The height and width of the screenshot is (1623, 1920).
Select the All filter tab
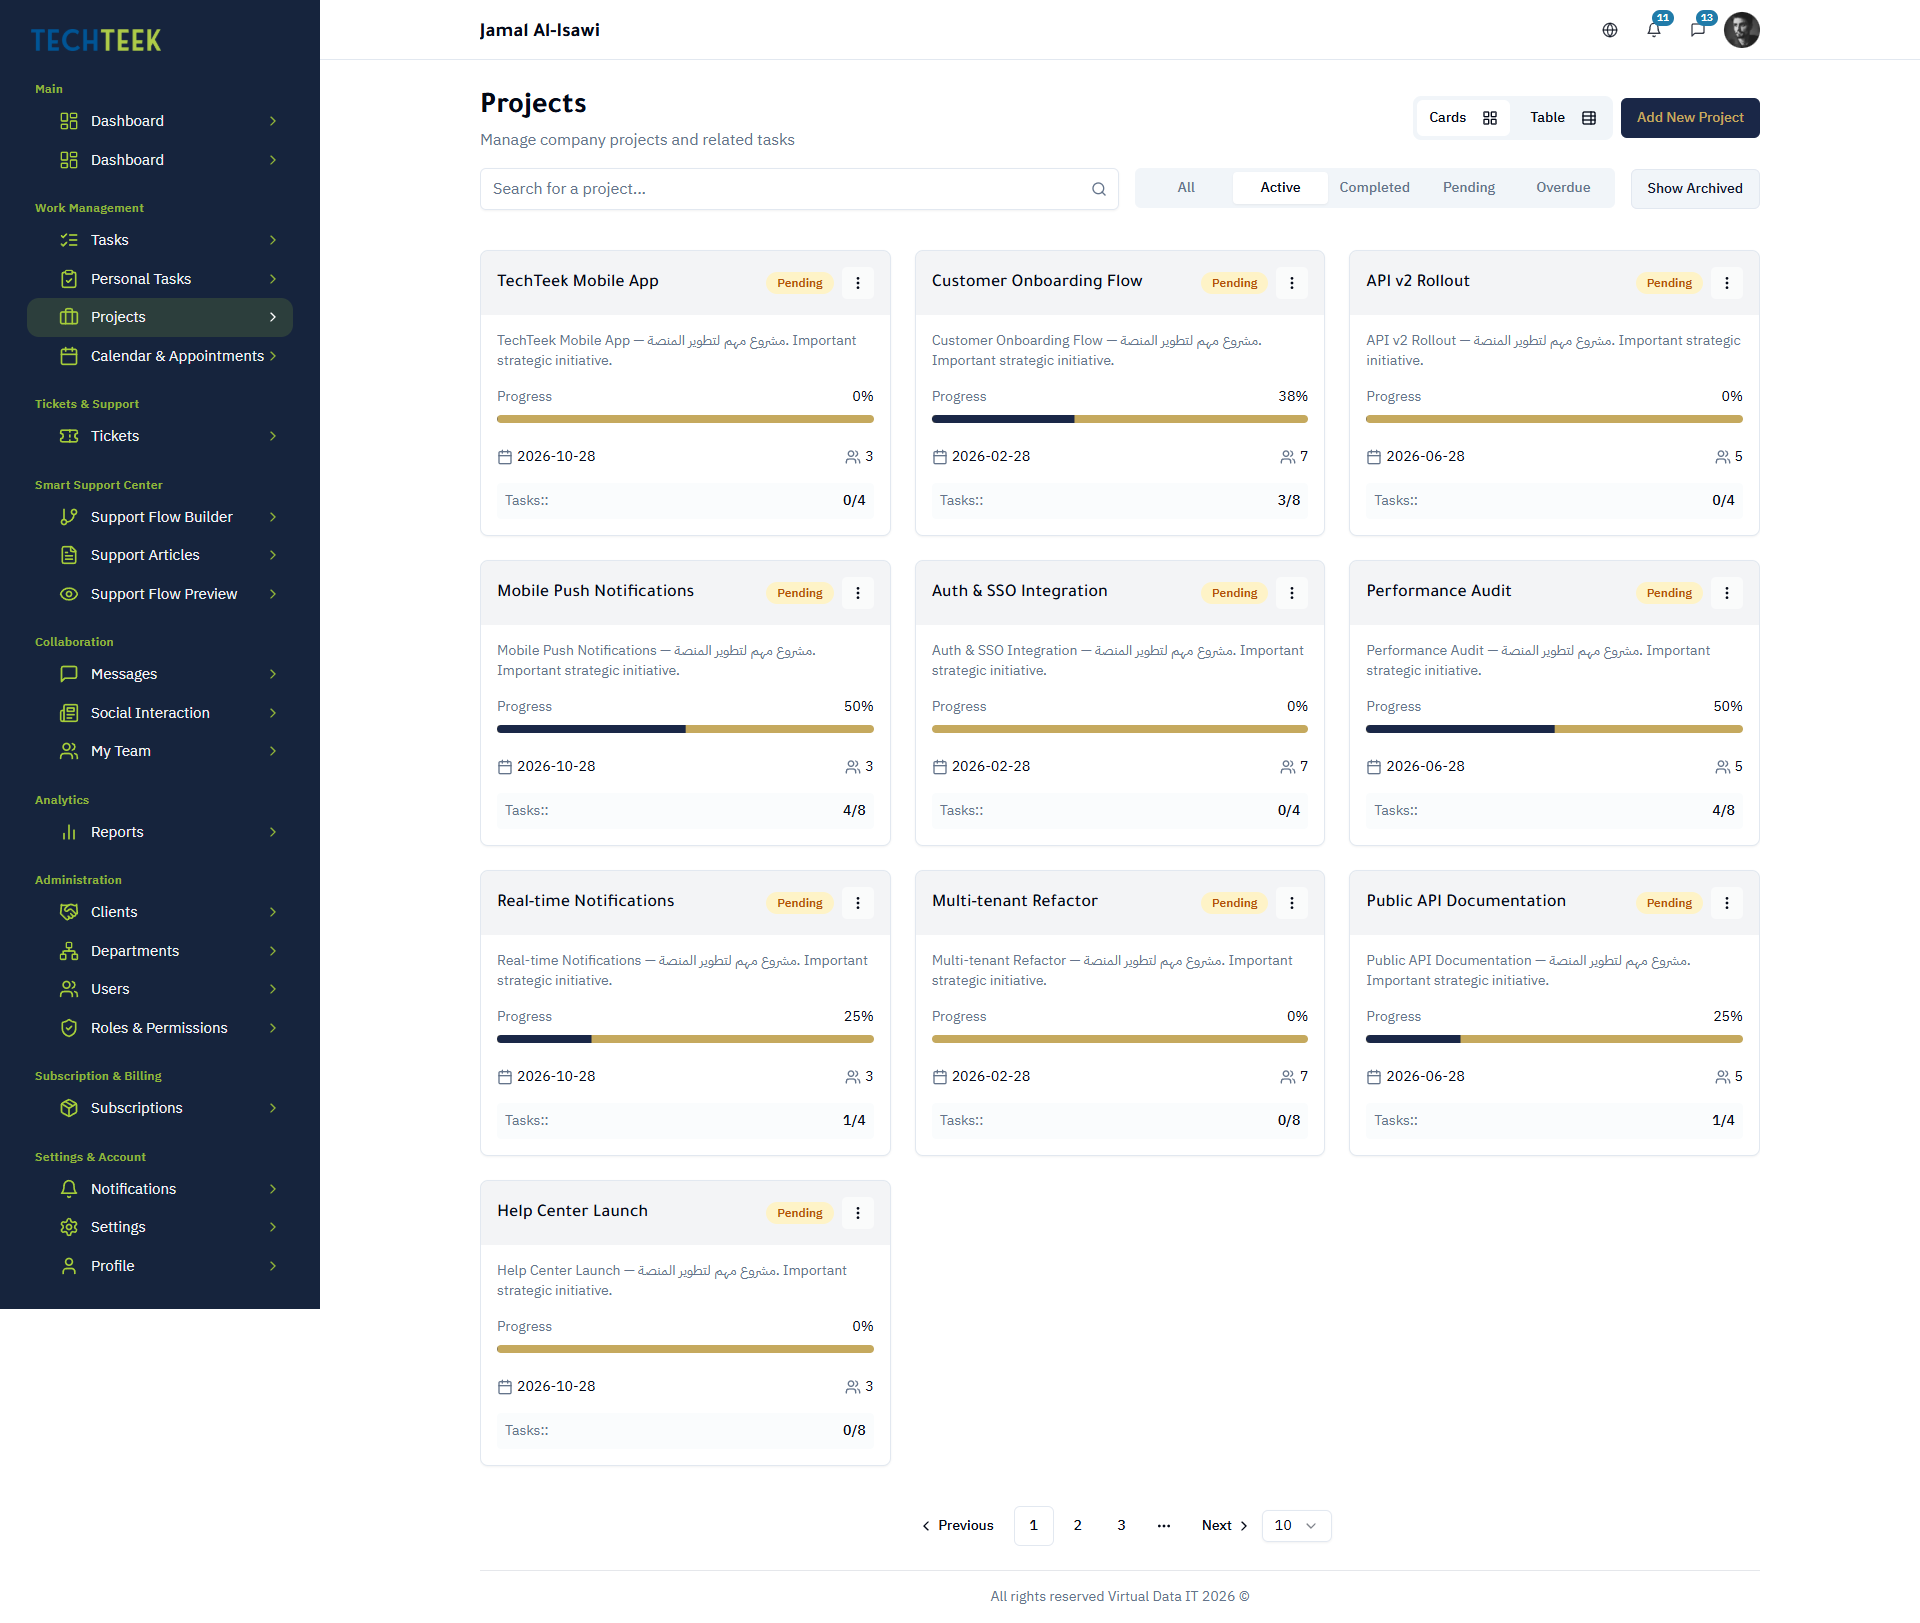point(1186,188)
